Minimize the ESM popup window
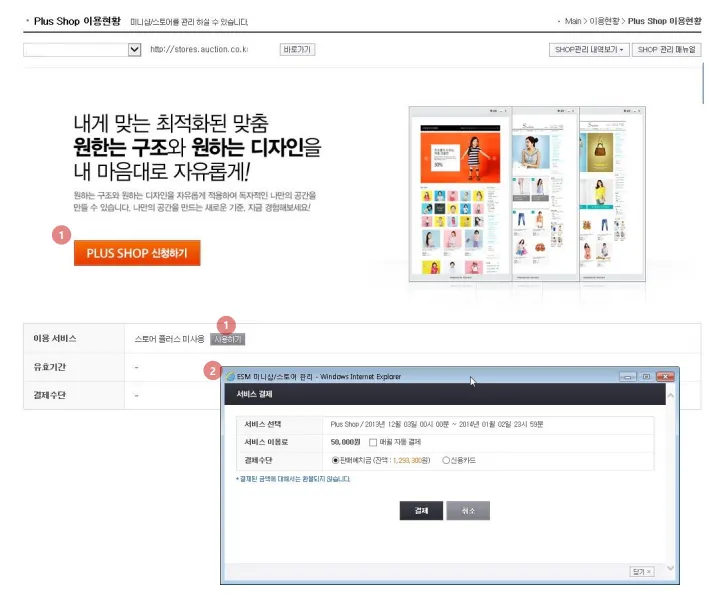 pos(628,376)
